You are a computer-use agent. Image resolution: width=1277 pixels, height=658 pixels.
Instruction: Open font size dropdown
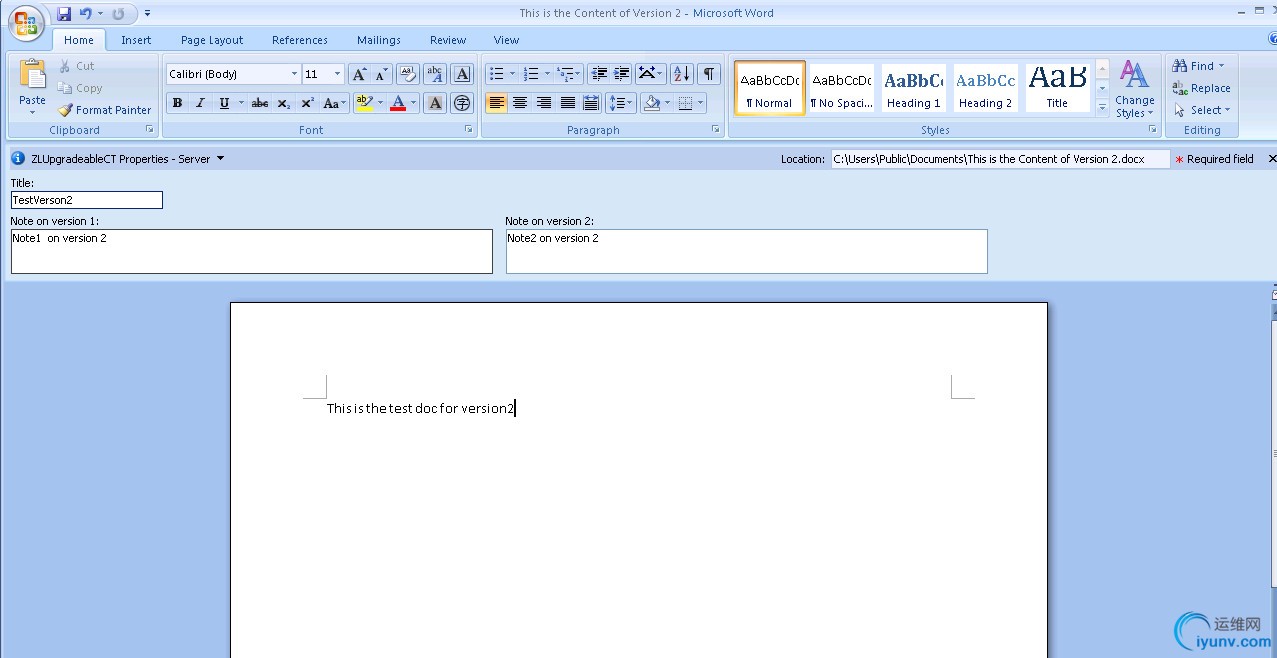point(337,74)
